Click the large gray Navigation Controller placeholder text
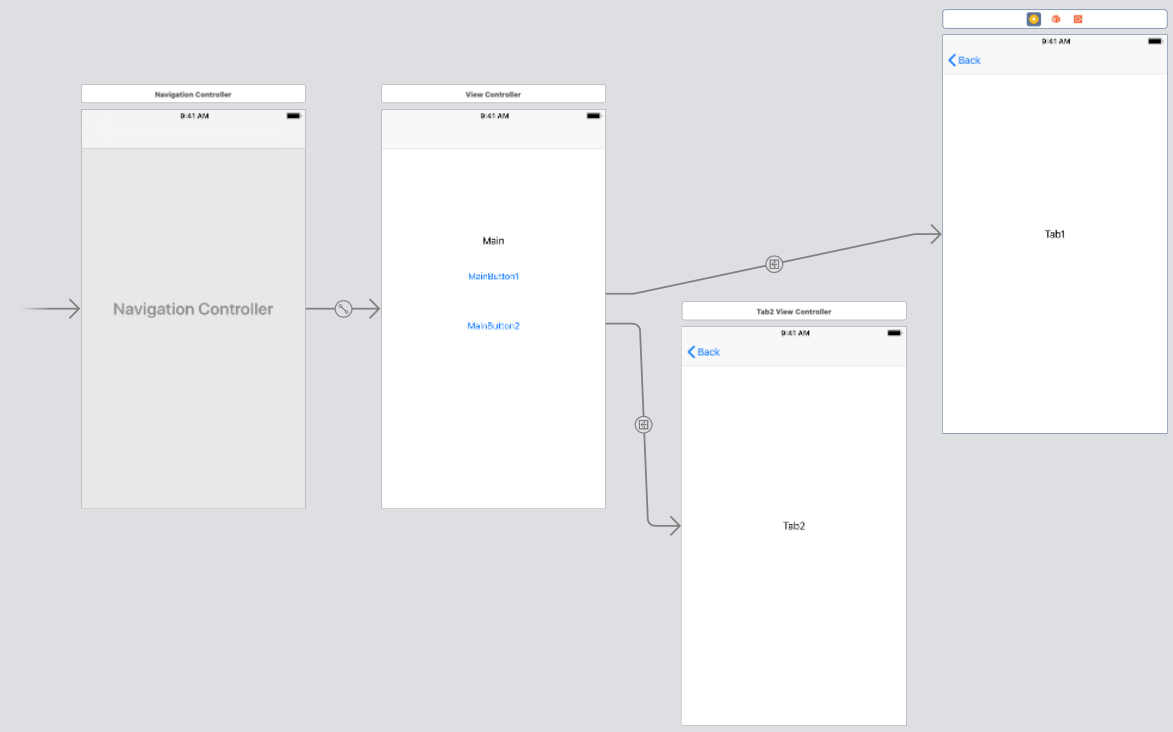 193,309
